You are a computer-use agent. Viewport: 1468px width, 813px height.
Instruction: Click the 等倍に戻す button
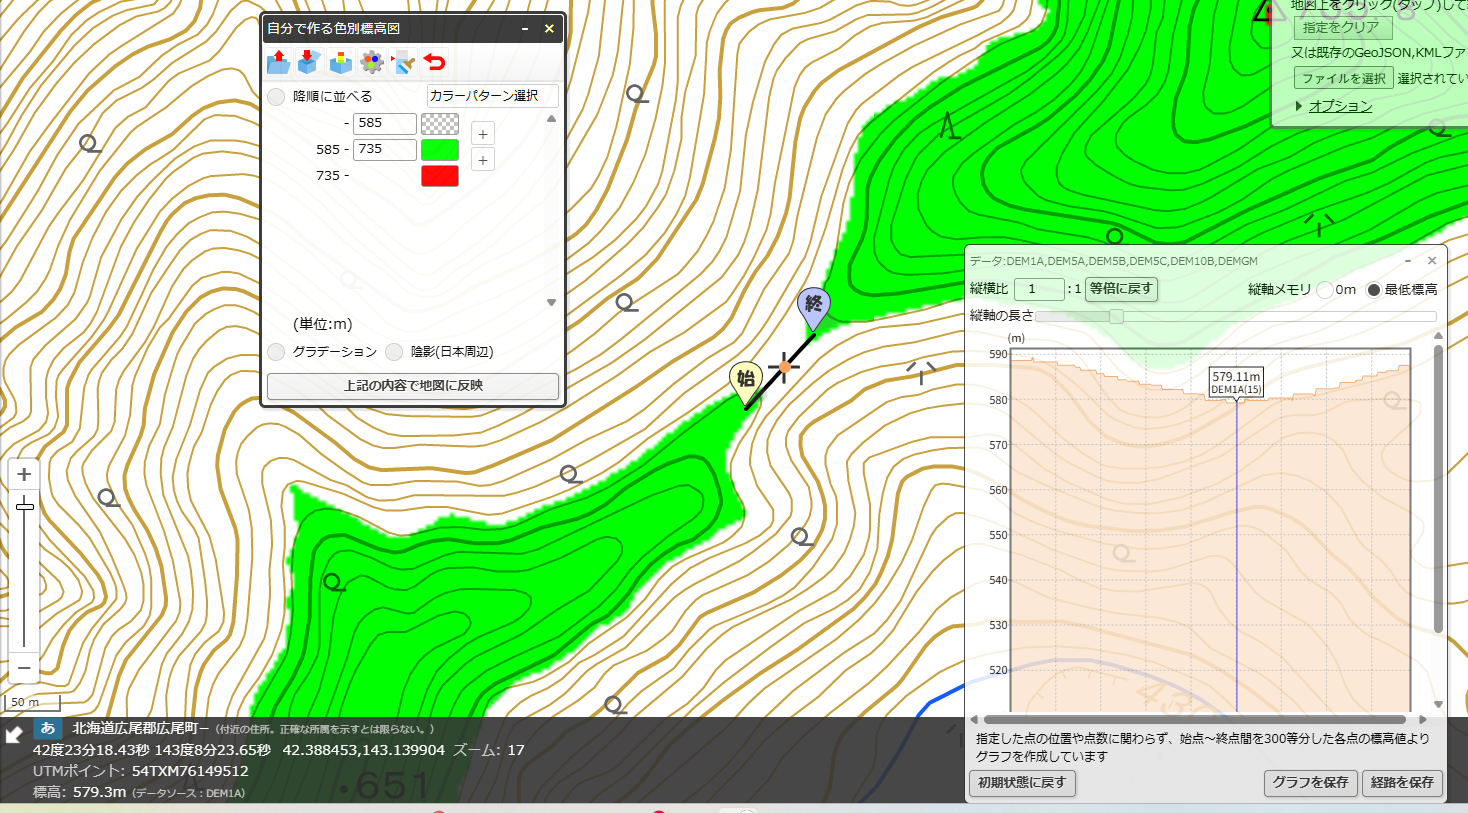pyautogui.click(x=1121, y=289)
